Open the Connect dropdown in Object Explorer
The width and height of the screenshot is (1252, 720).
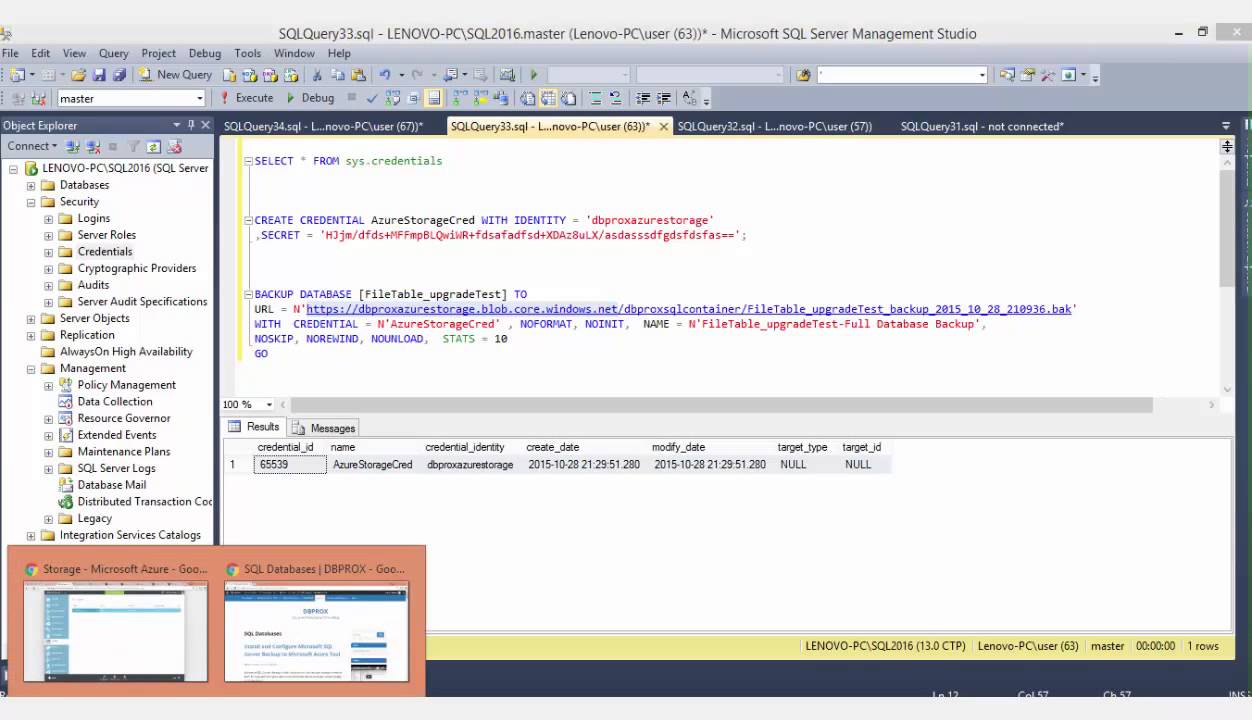(30, 146)
